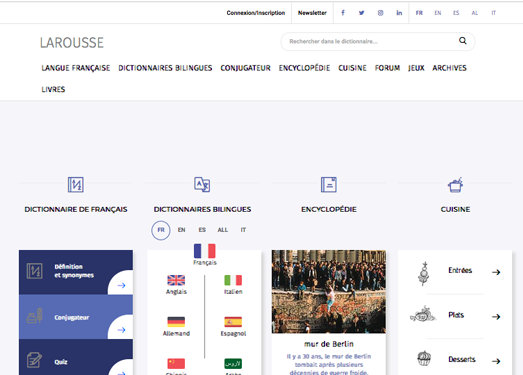Open the Encyclopédie nav menu item

pyautogui.click(x=304, y=68)
